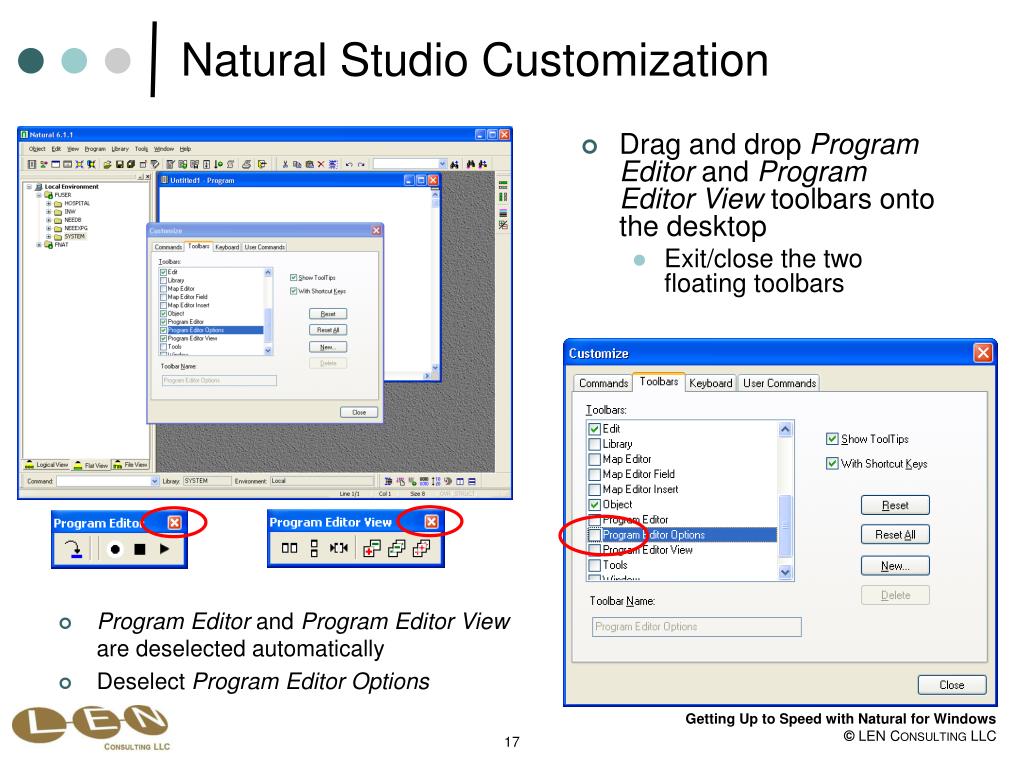Click the up arrow of enlarged toolbars list scrollbar
This screenshot has width=1024, height=768.
786,429
